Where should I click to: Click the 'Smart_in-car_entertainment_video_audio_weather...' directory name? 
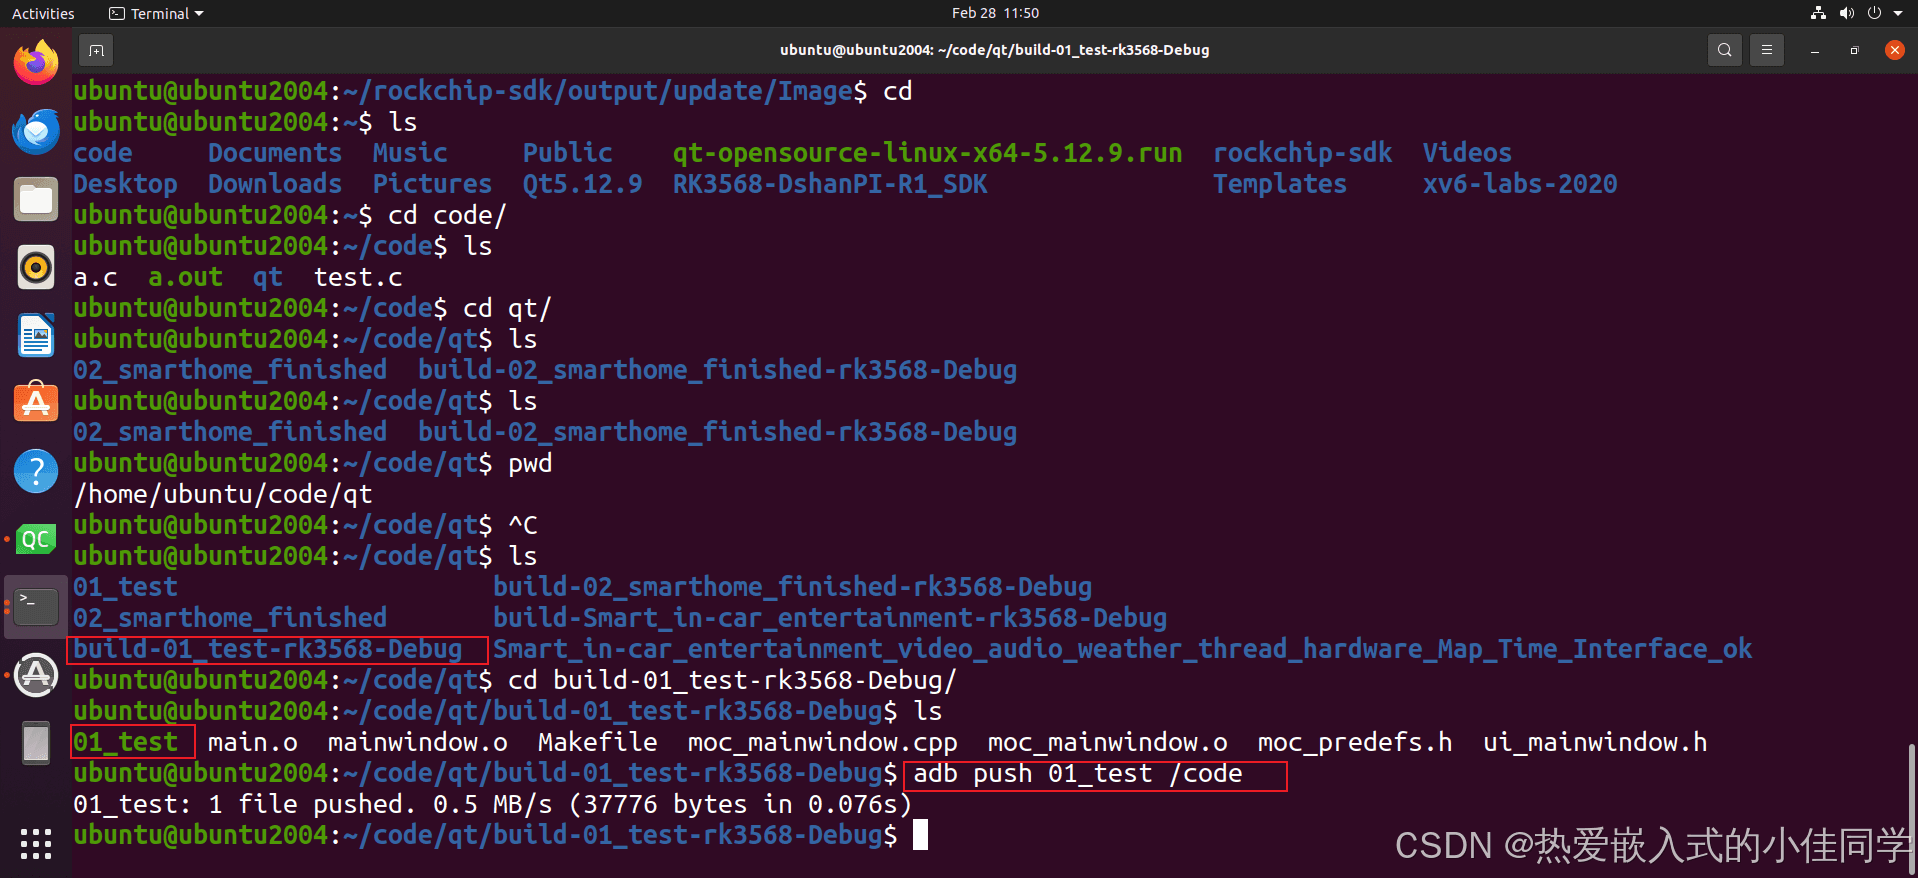[1122, 649]
